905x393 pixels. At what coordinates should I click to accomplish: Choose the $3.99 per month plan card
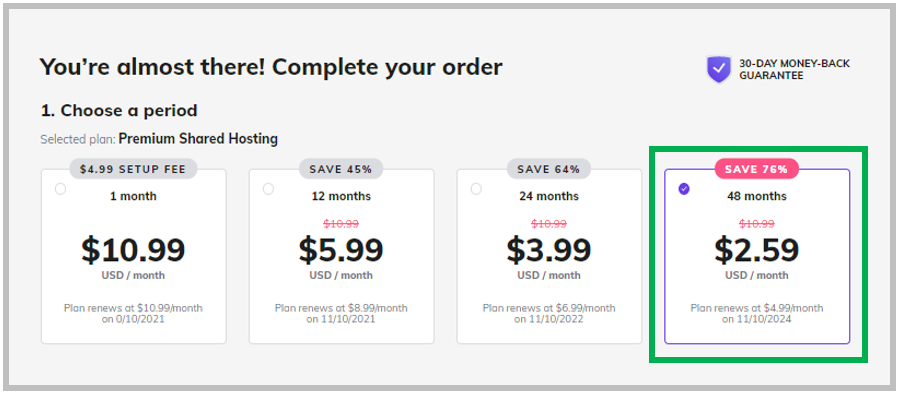549,256
